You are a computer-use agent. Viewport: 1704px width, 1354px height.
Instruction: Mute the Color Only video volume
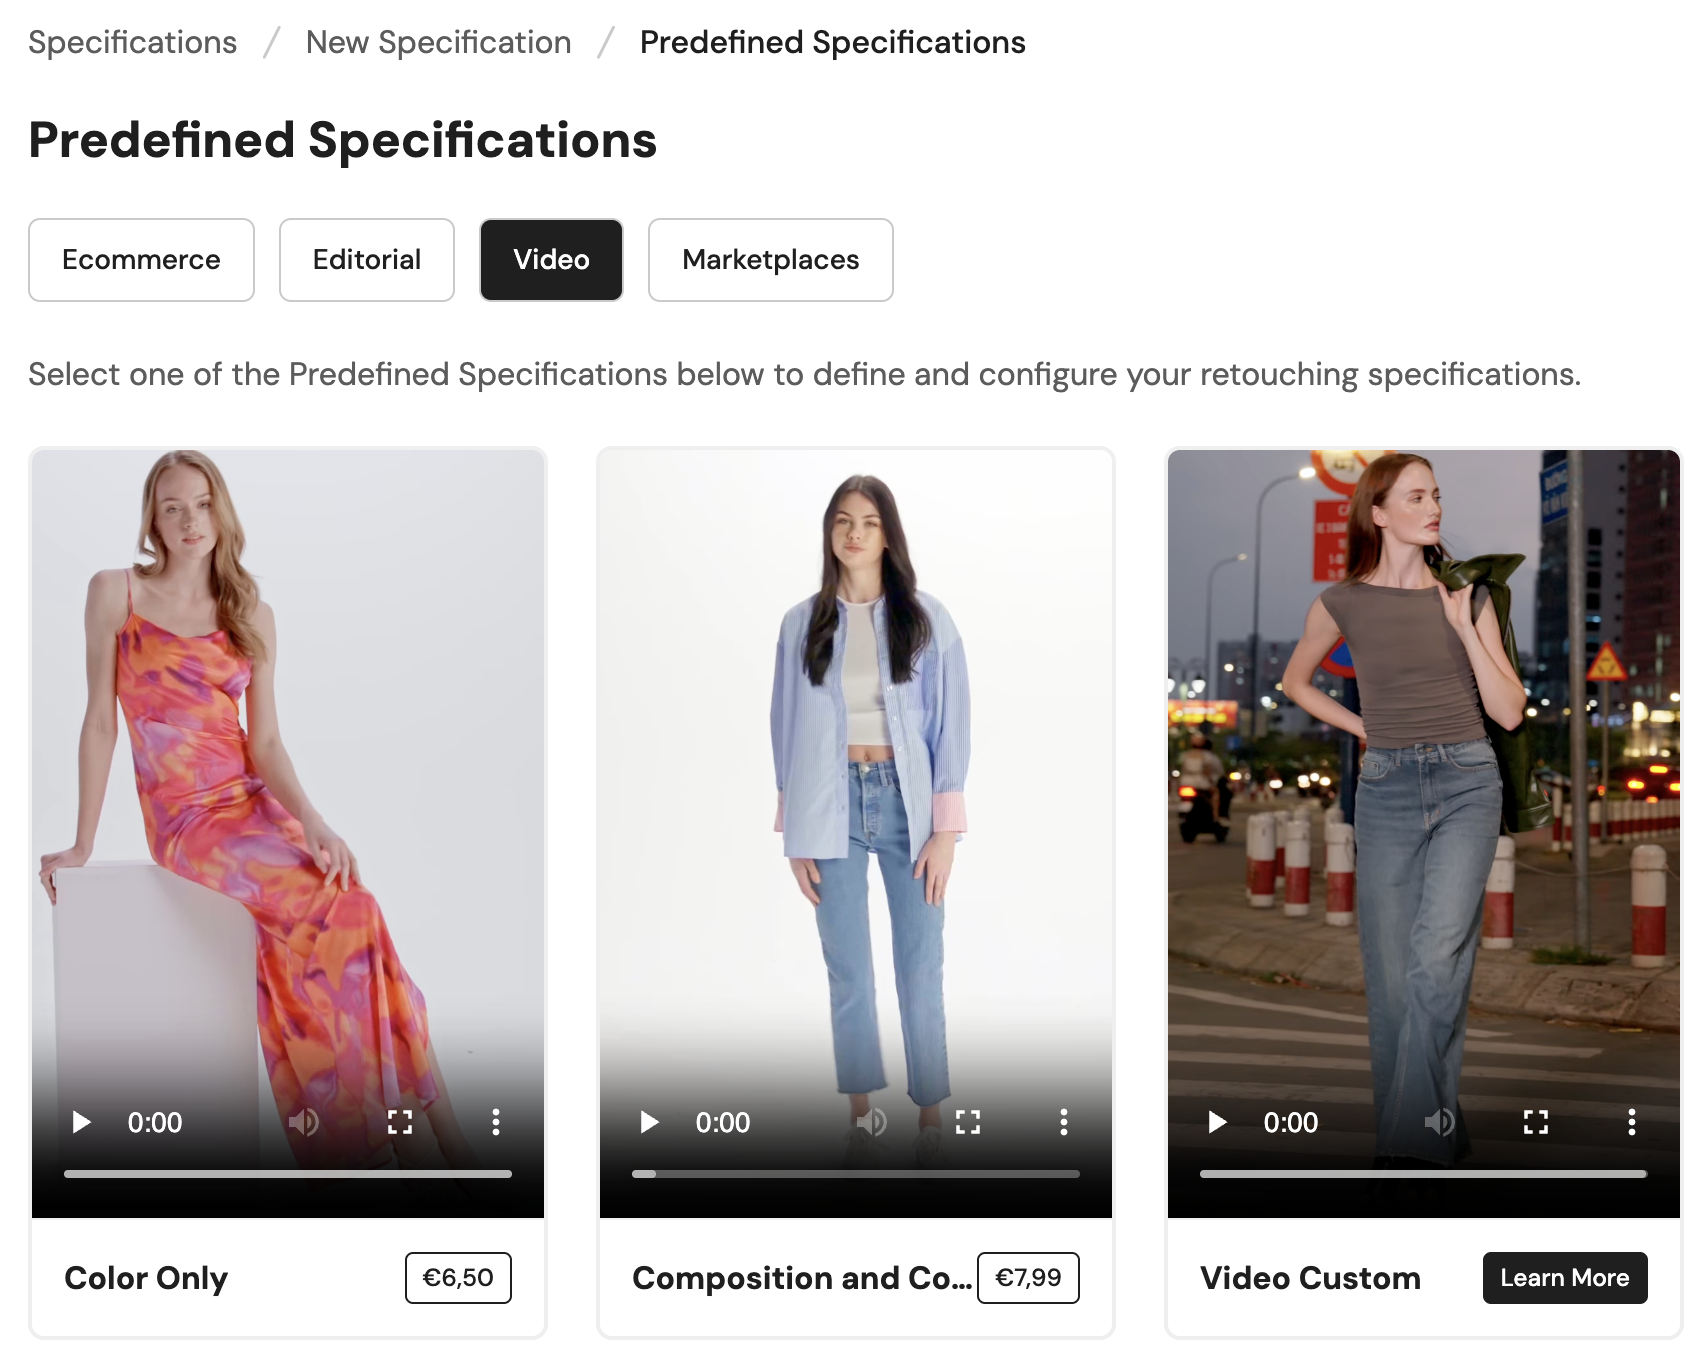coord(304,1122)
